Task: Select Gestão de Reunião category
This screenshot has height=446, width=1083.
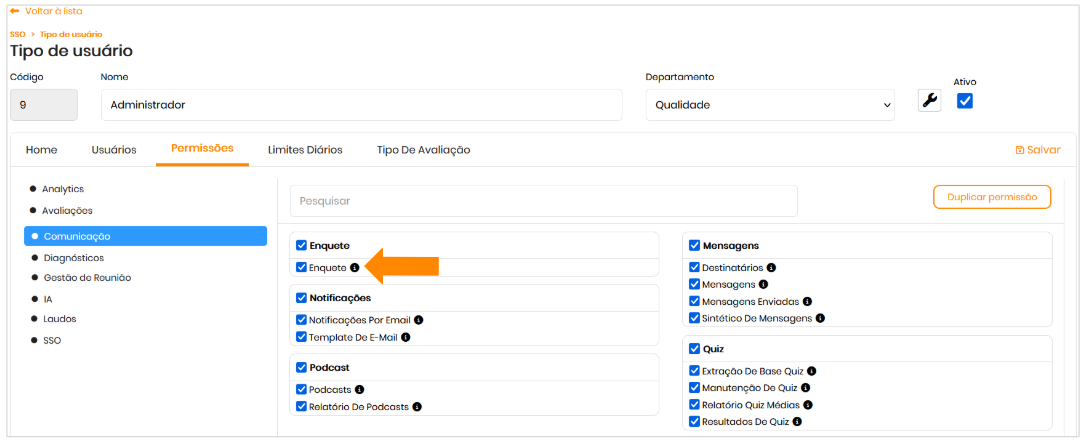Action: click(x=87, y=277)
